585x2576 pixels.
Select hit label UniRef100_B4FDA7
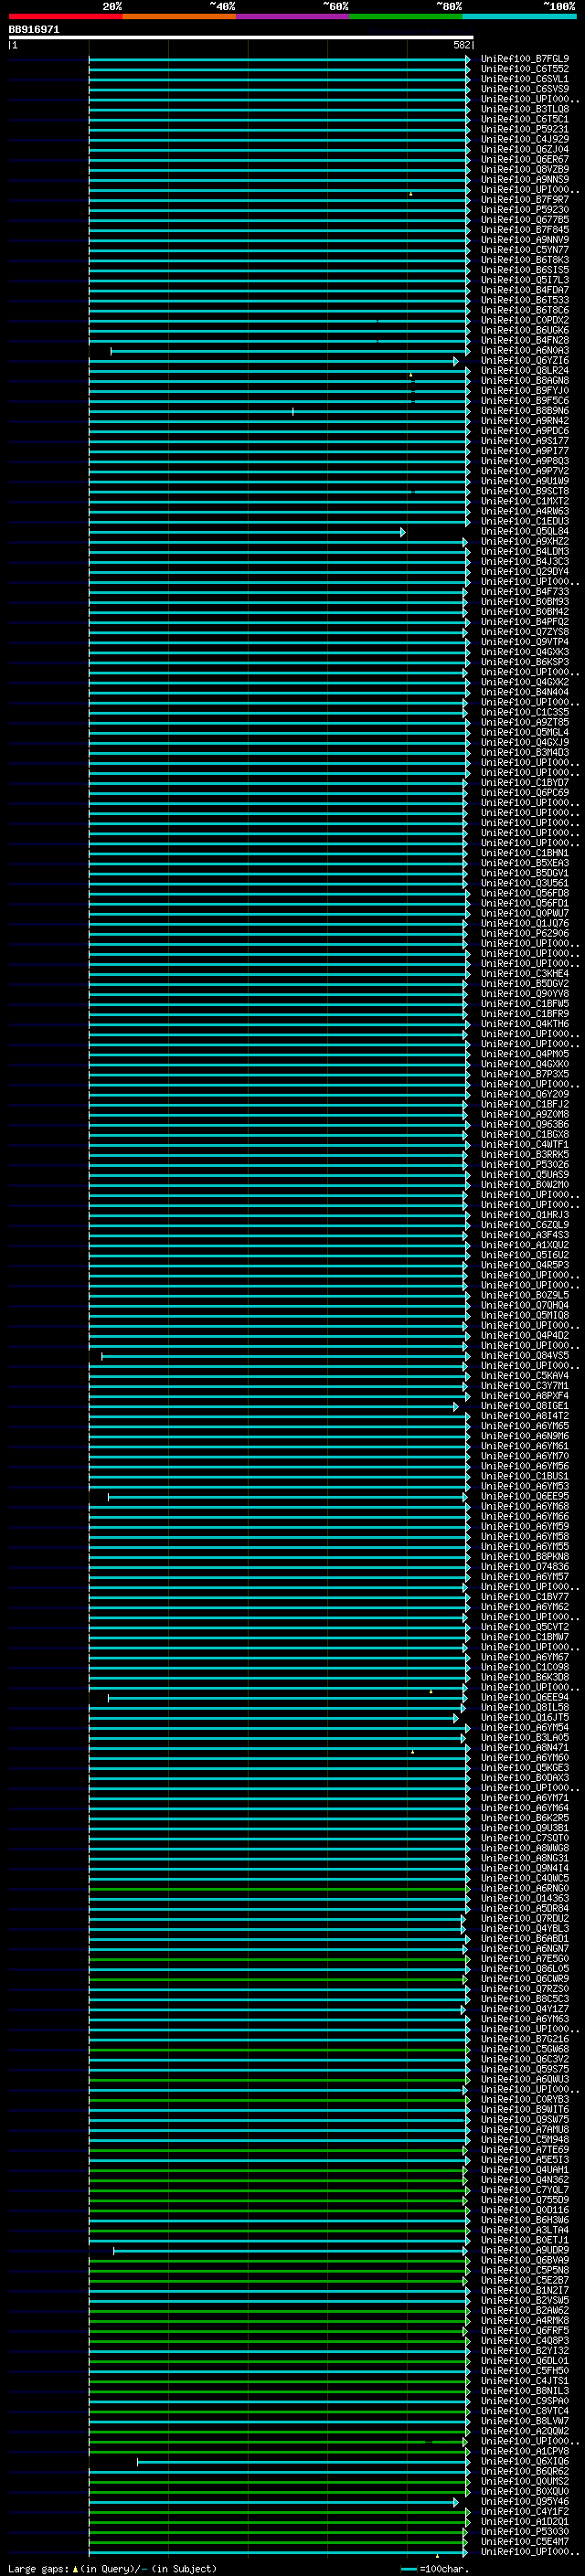[524, 290]
